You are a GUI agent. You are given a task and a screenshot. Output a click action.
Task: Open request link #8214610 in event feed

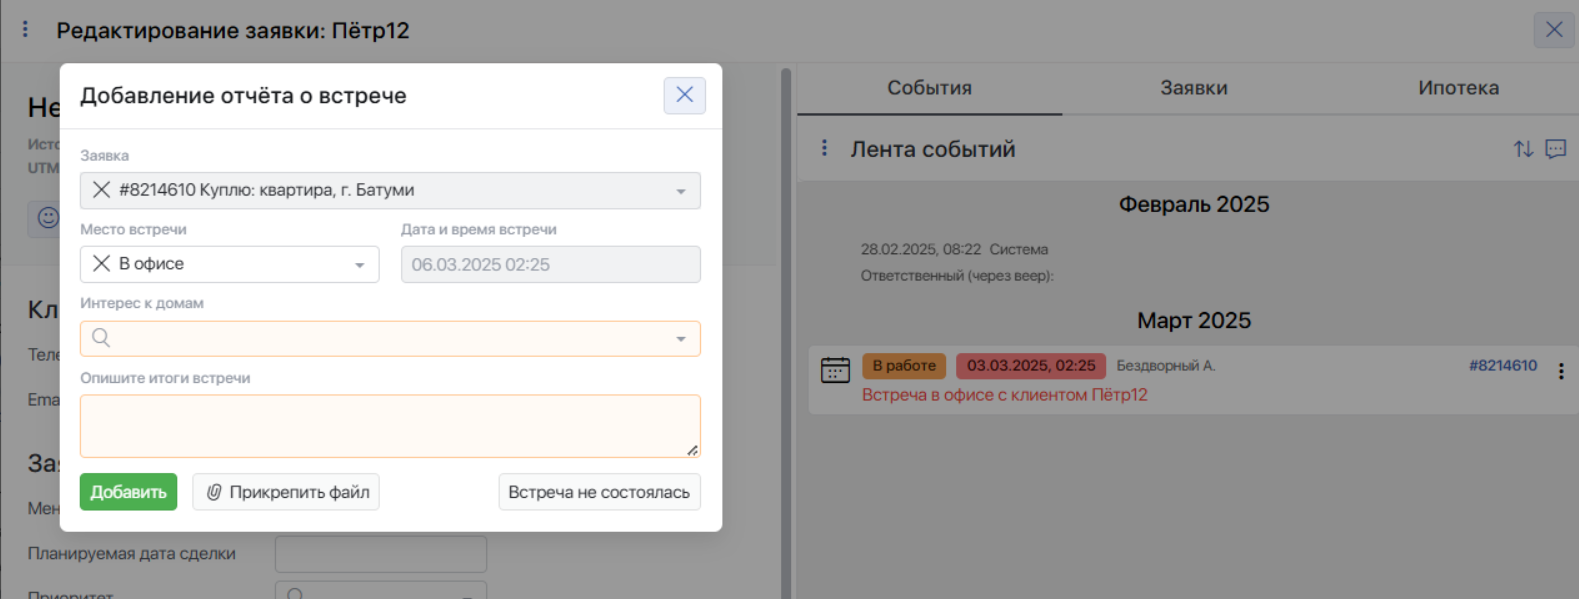1502,366
